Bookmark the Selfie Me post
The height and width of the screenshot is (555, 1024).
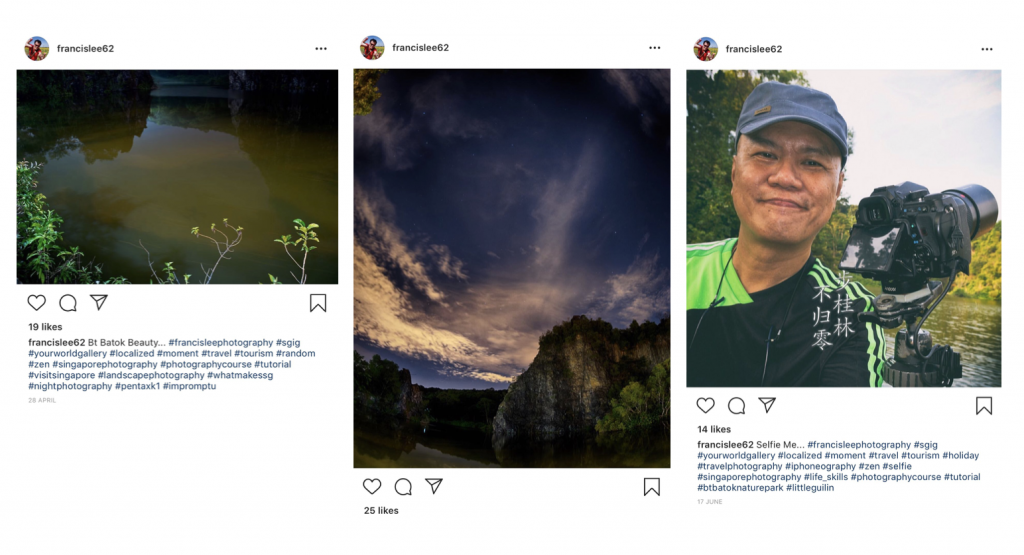click(x=984, y=405)
